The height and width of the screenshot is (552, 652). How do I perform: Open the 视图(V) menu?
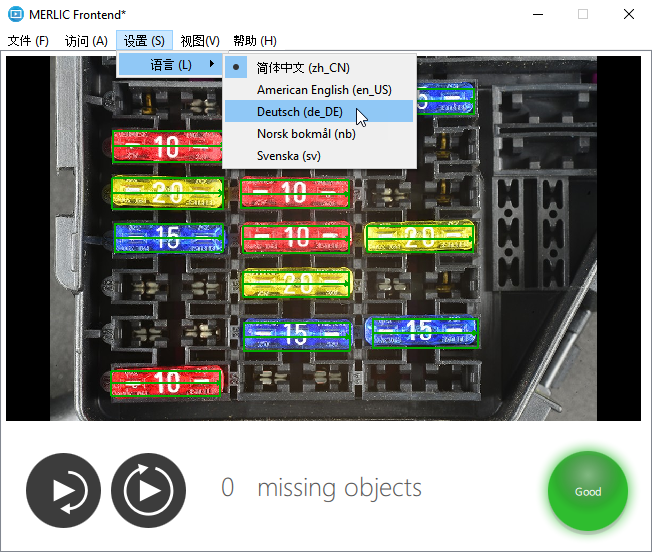[x=200, y=41]
